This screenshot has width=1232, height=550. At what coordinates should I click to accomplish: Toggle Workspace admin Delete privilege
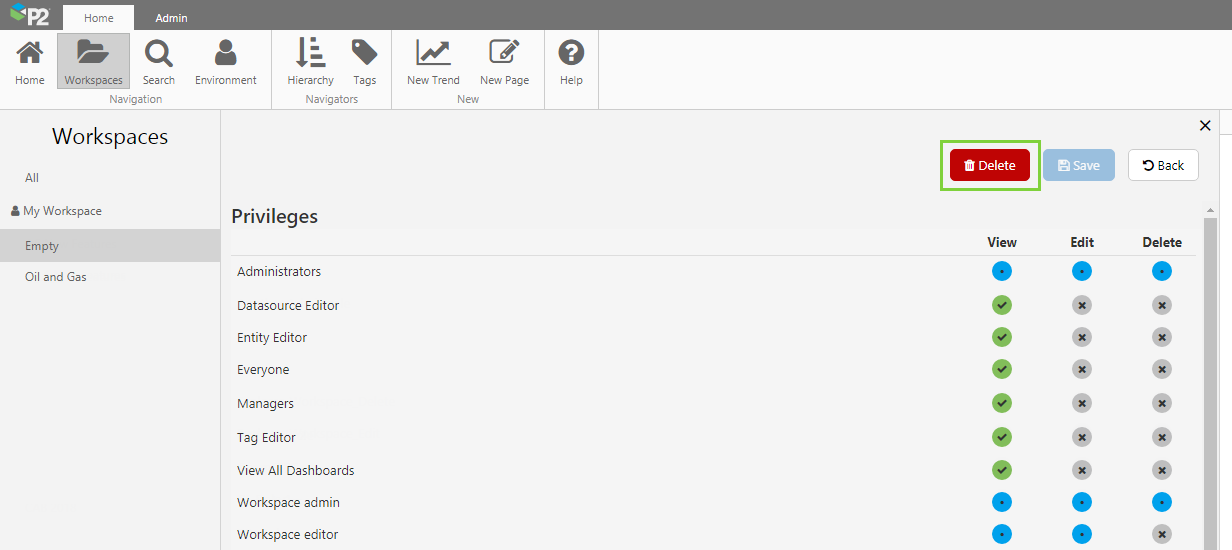pos(1162,502)
